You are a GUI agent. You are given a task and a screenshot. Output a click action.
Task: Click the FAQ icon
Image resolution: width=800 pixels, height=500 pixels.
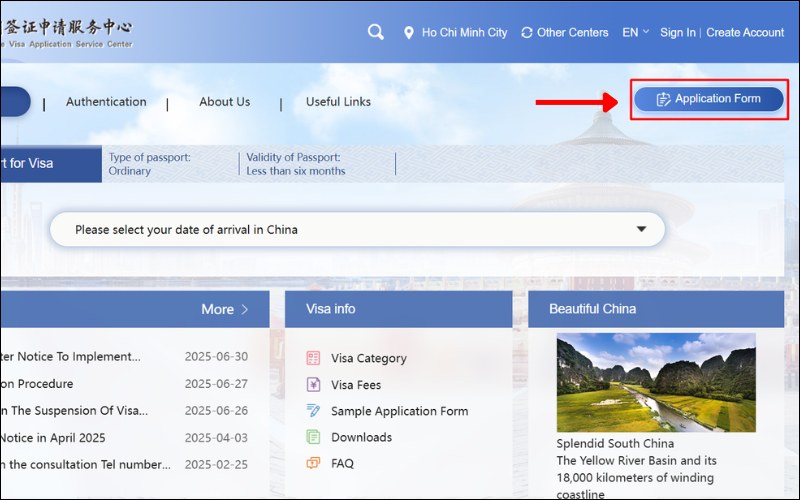tap(313, 463)
